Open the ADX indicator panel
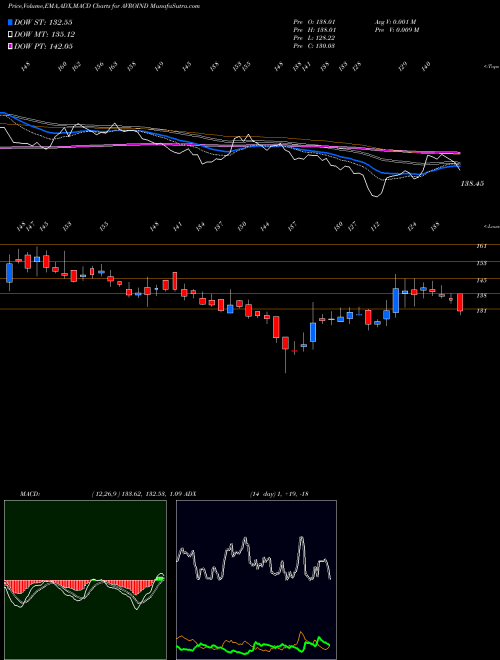 (256, 580)
